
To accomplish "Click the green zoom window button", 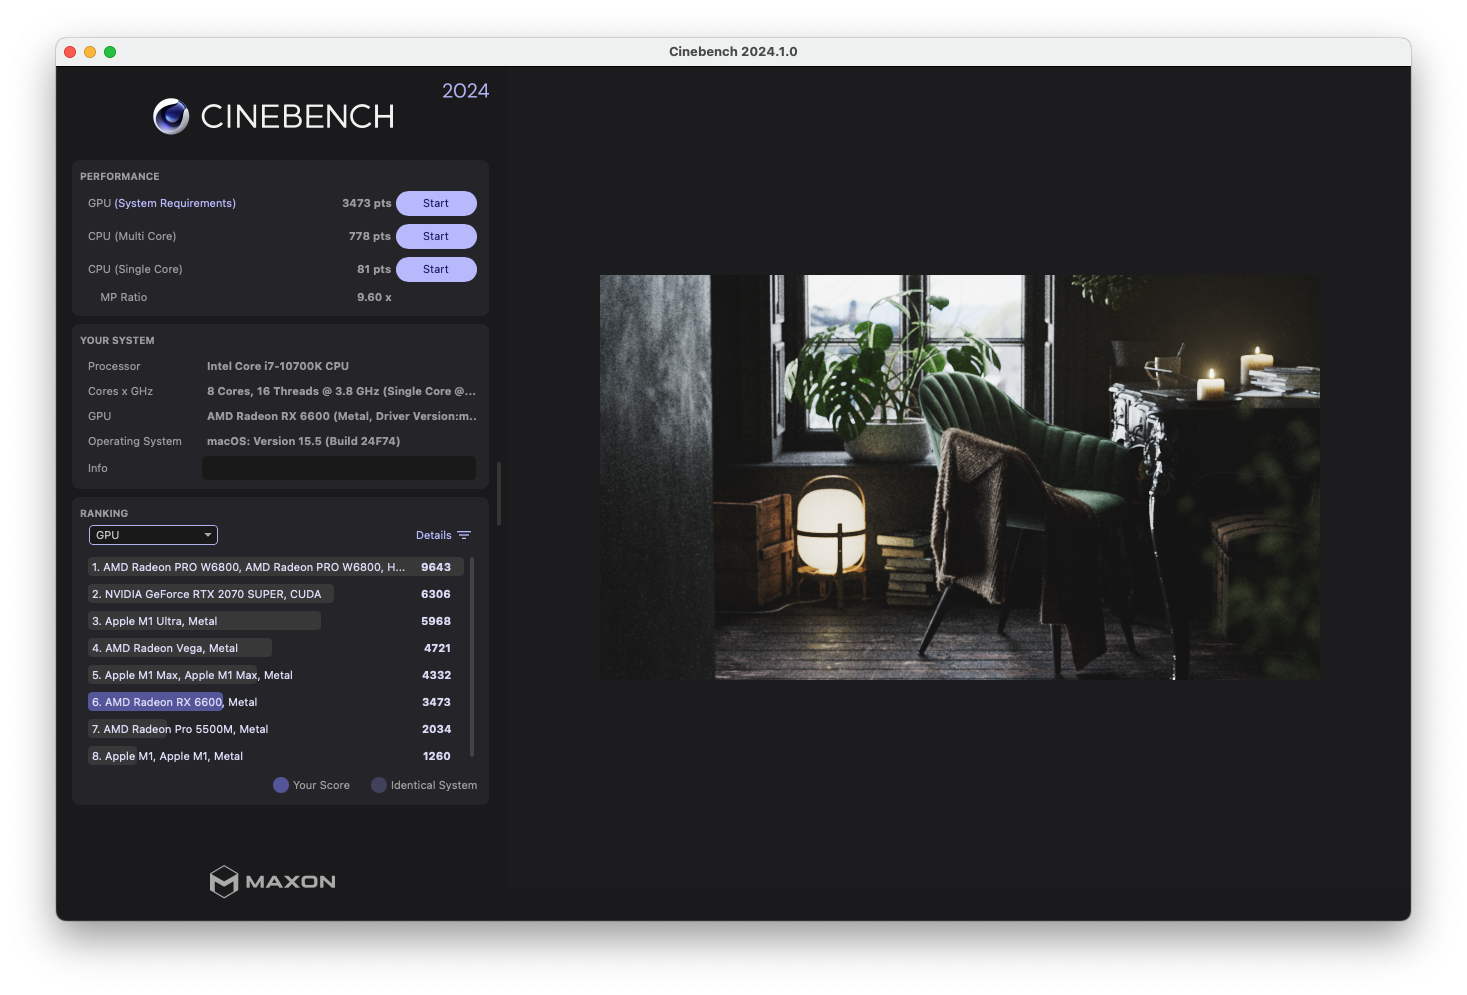I will coord(110,52).
